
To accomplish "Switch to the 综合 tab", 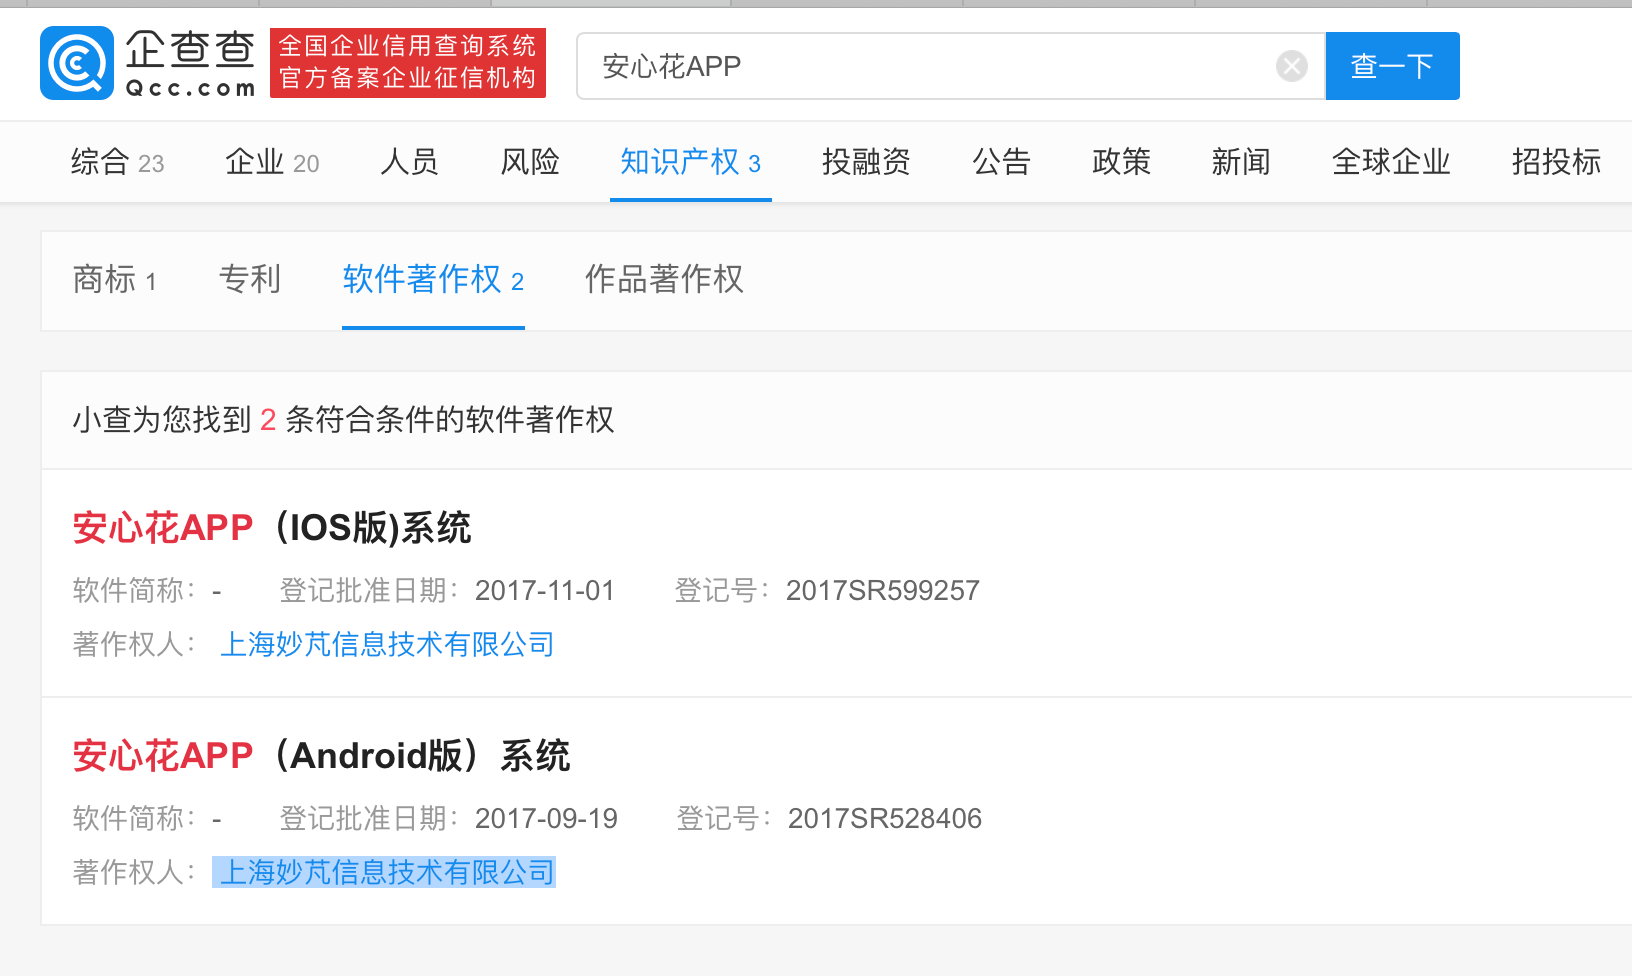I will point(103,162).
